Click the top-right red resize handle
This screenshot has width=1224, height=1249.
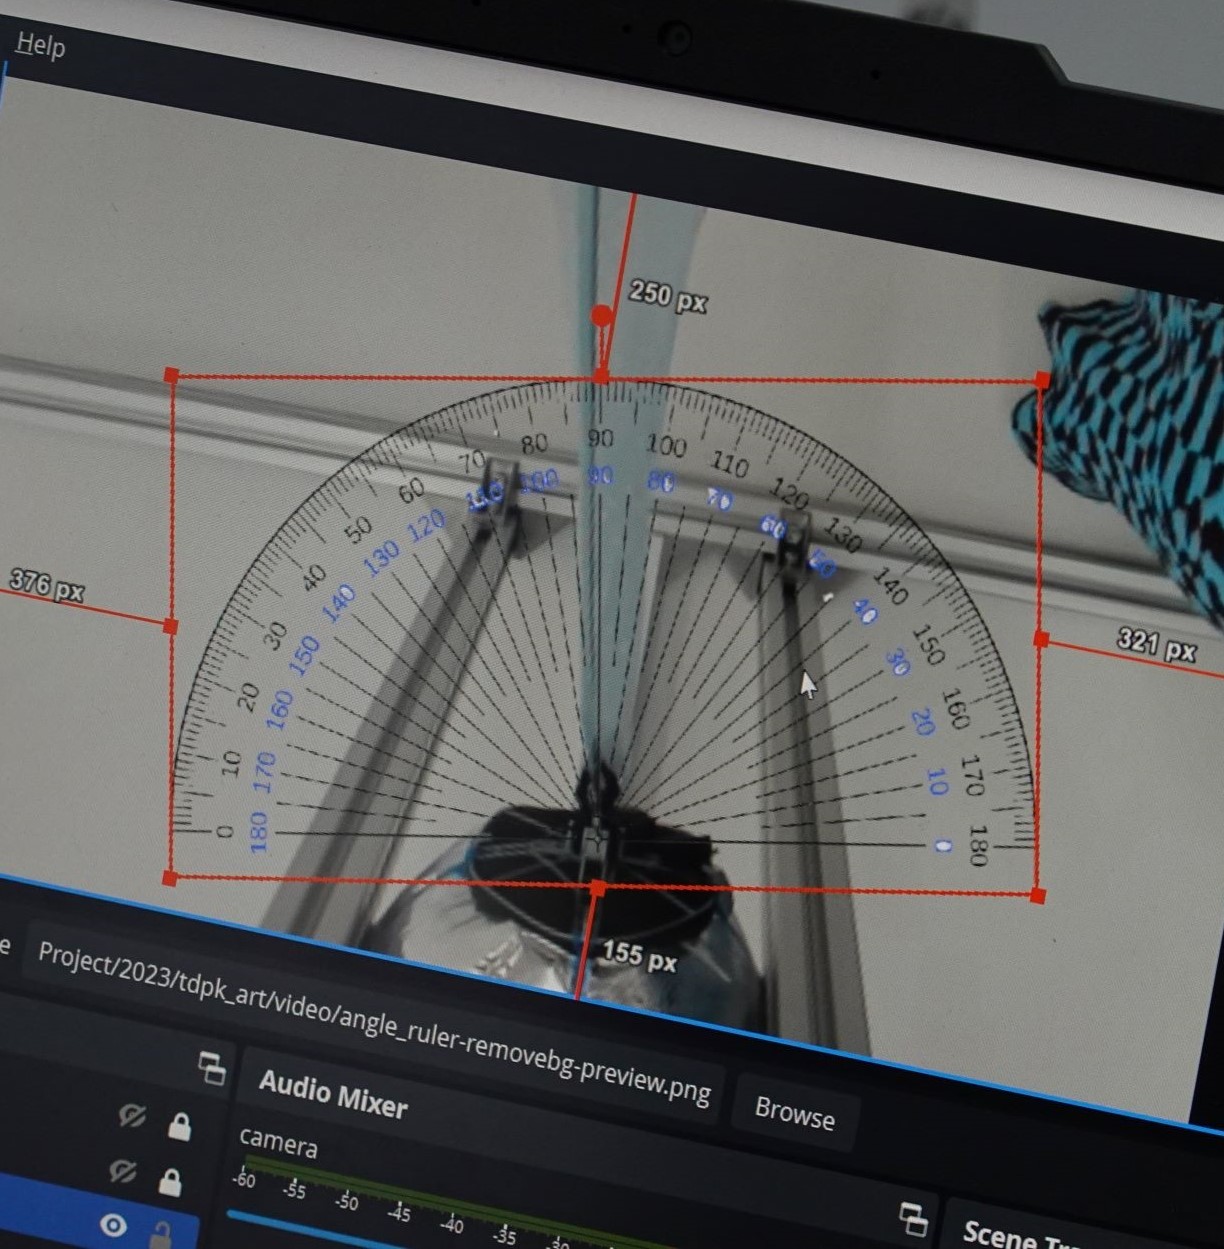tap(1043, 380)
